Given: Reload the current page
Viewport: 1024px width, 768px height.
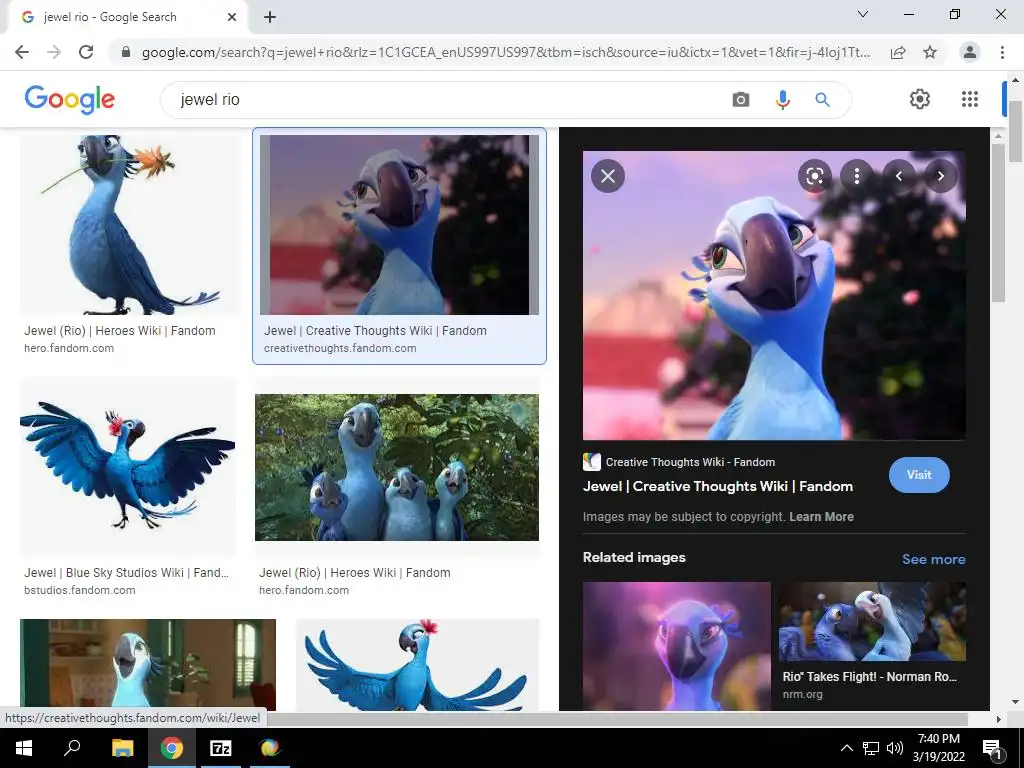Looking at the screenshot, I should (86, 52).
